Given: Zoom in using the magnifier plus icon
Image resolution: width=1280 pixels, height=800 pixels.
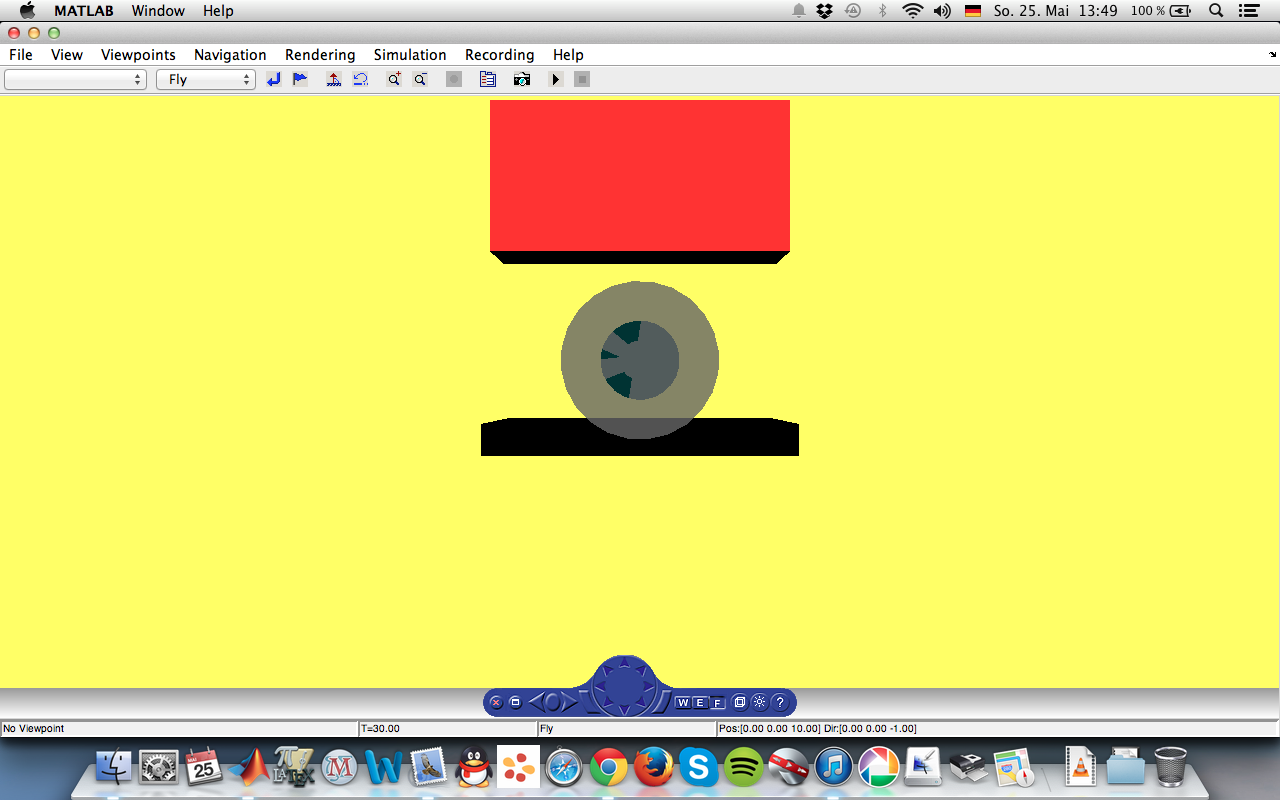Looking at the screenshot, I should [x=394, y=79].
